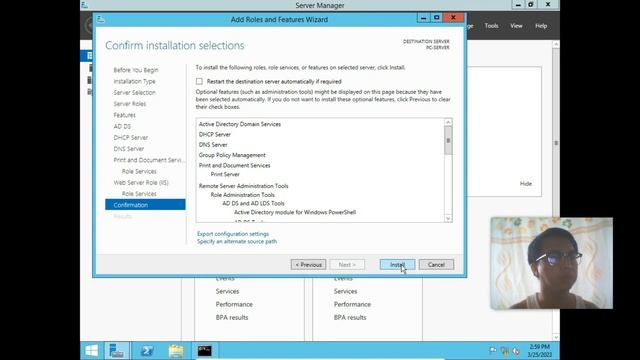The height and width of the screenshot is (360, 640).
Task: Click network status tray icon
Action: click(x=505, y=351)
